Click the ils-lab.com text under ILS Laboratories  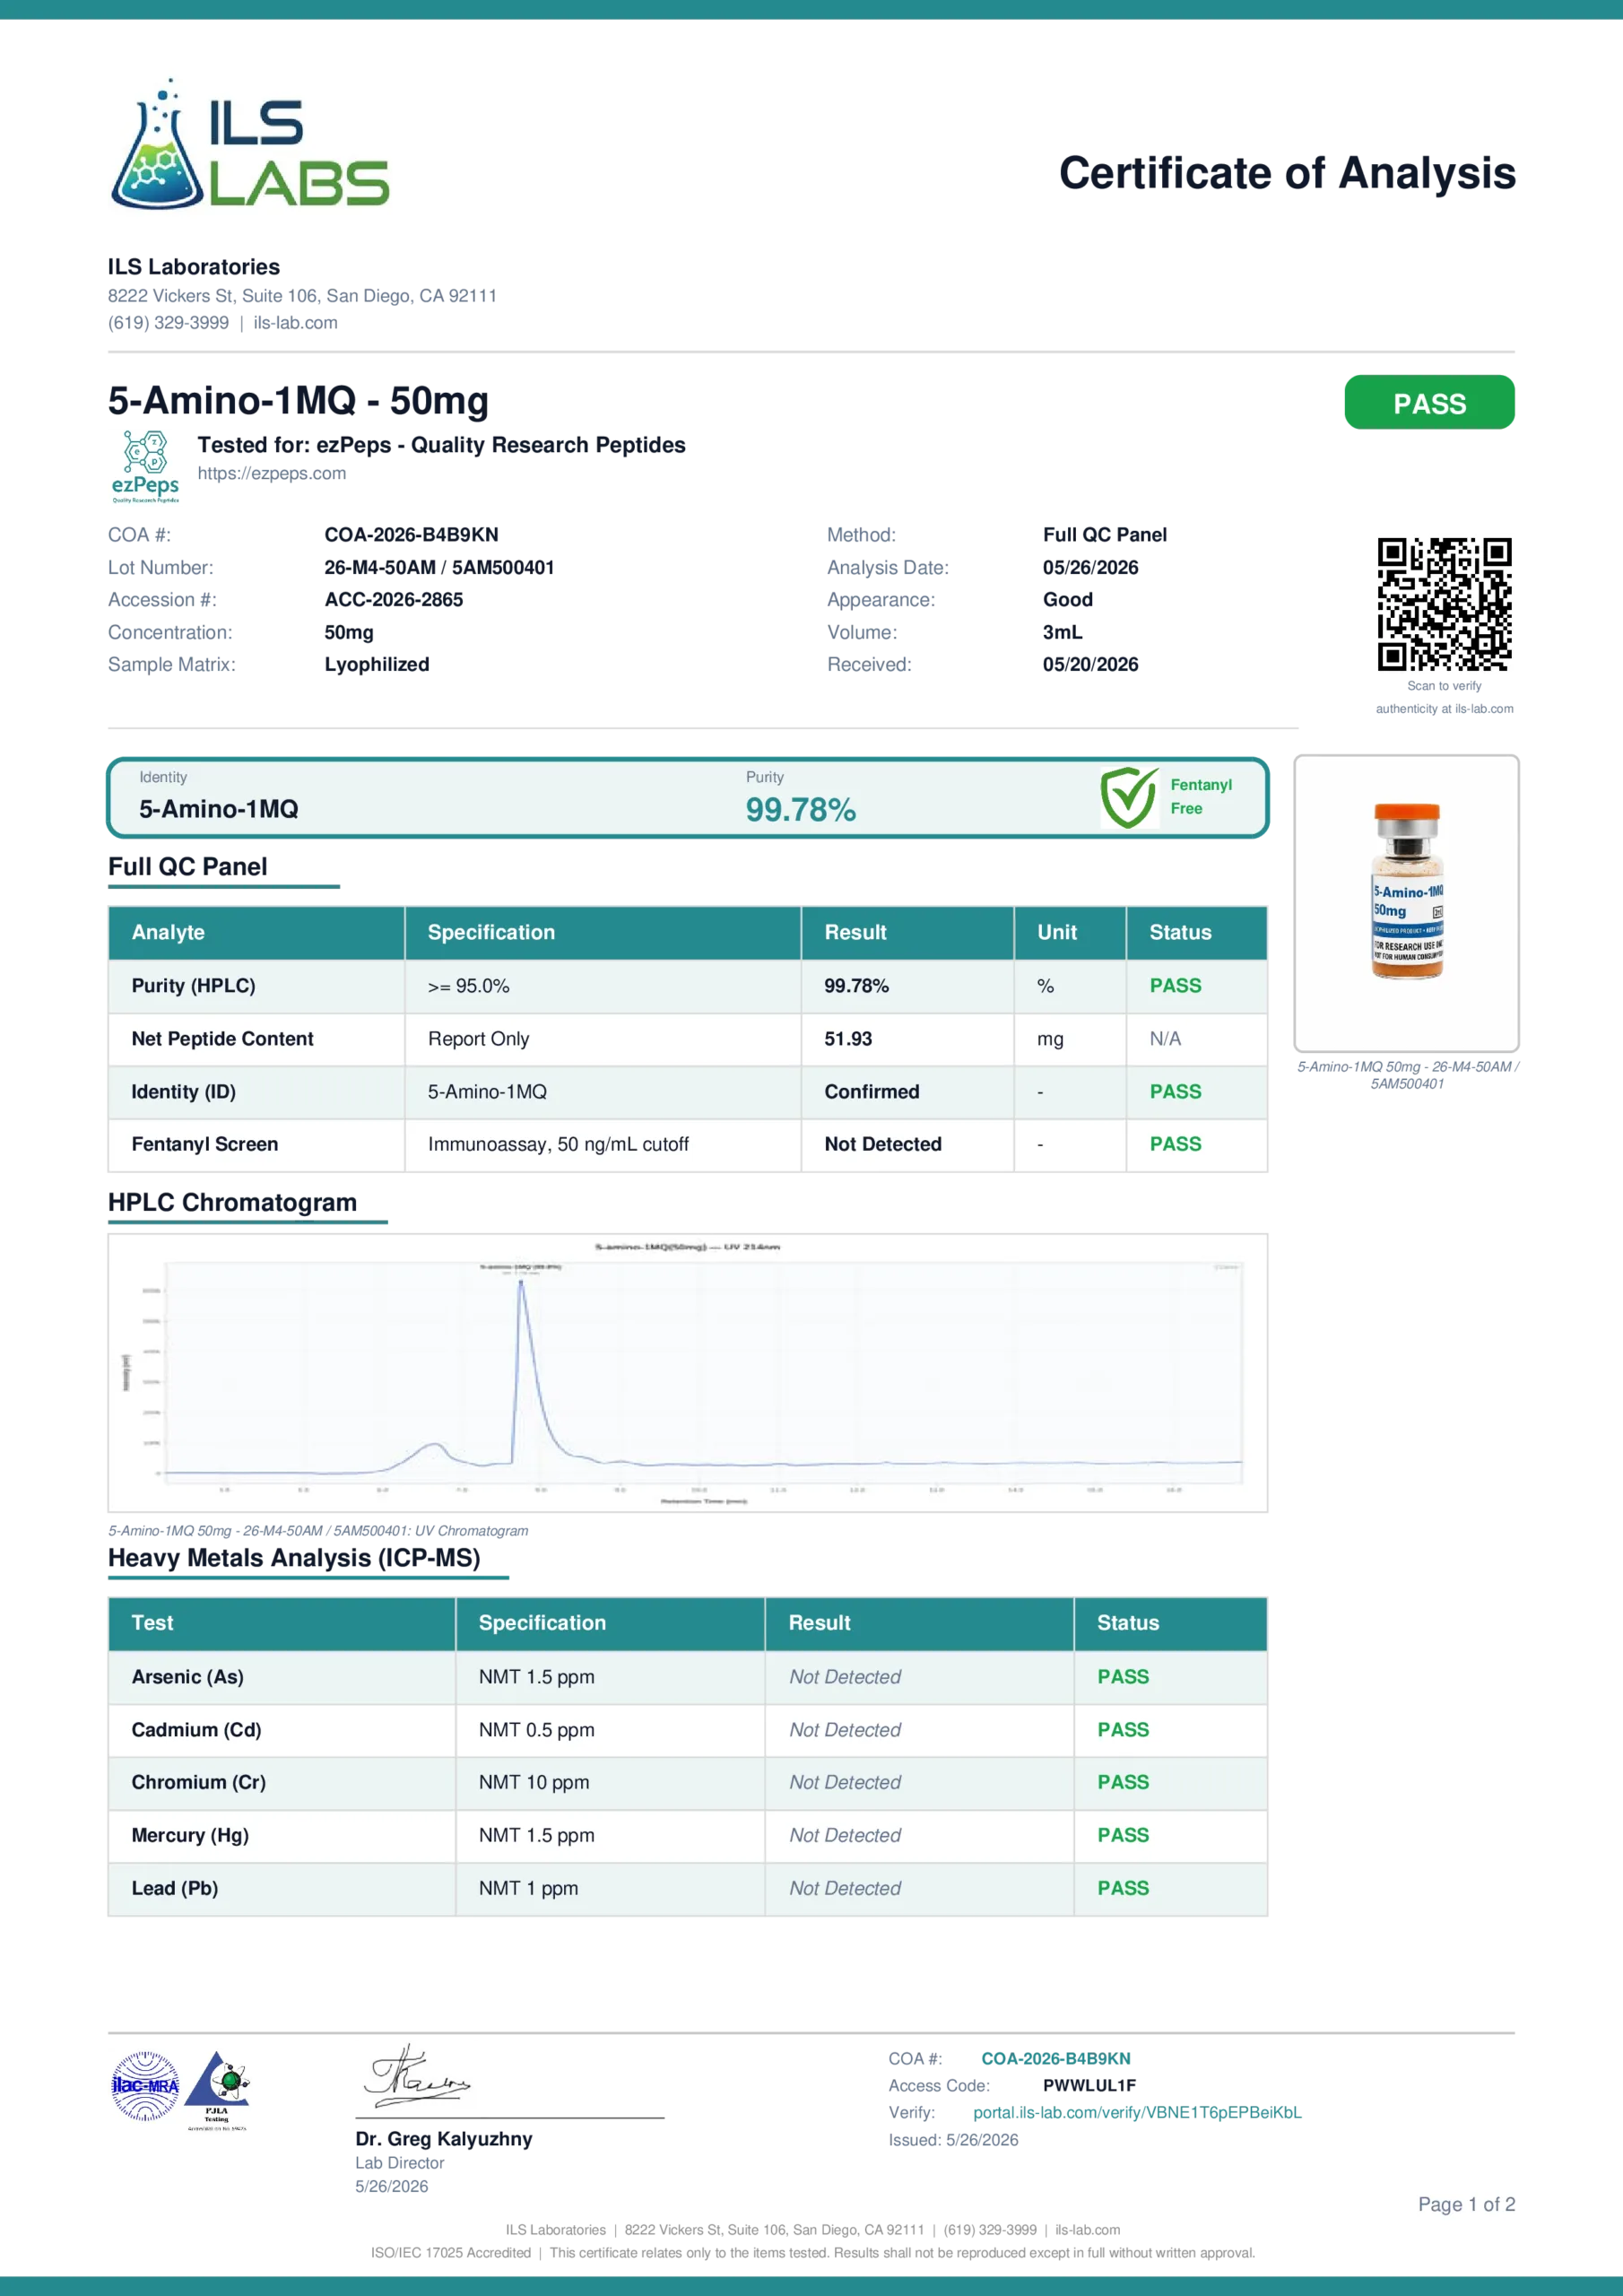296,323
